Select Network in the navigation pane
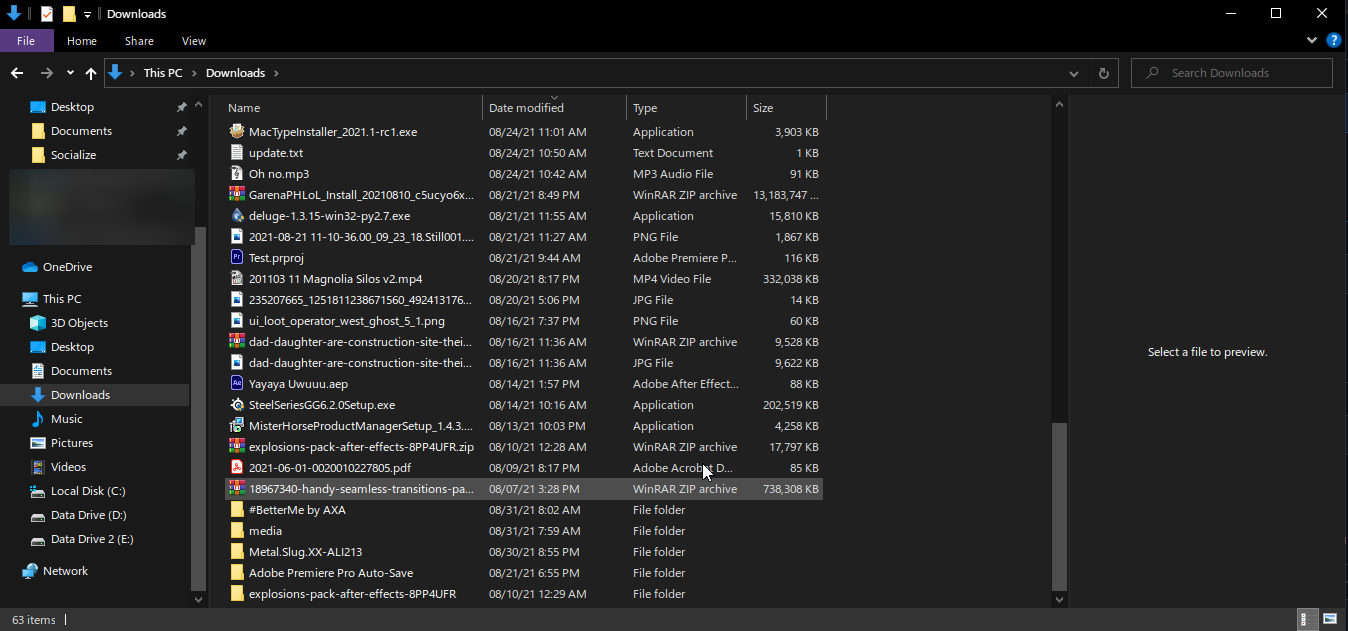1348x631 pixels. pyautogui.click(x=63, y=570)
